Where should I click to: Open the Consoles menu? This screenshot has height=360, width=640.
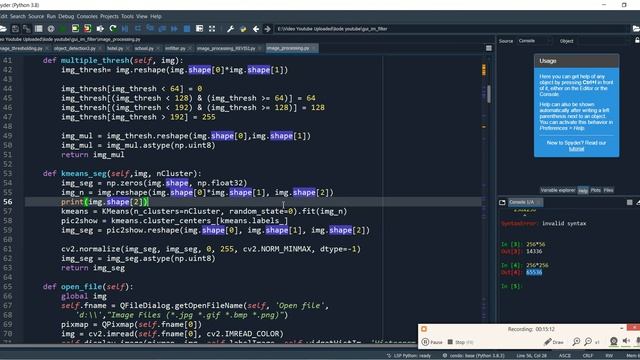pyautogui.click(x=87, y=16)
